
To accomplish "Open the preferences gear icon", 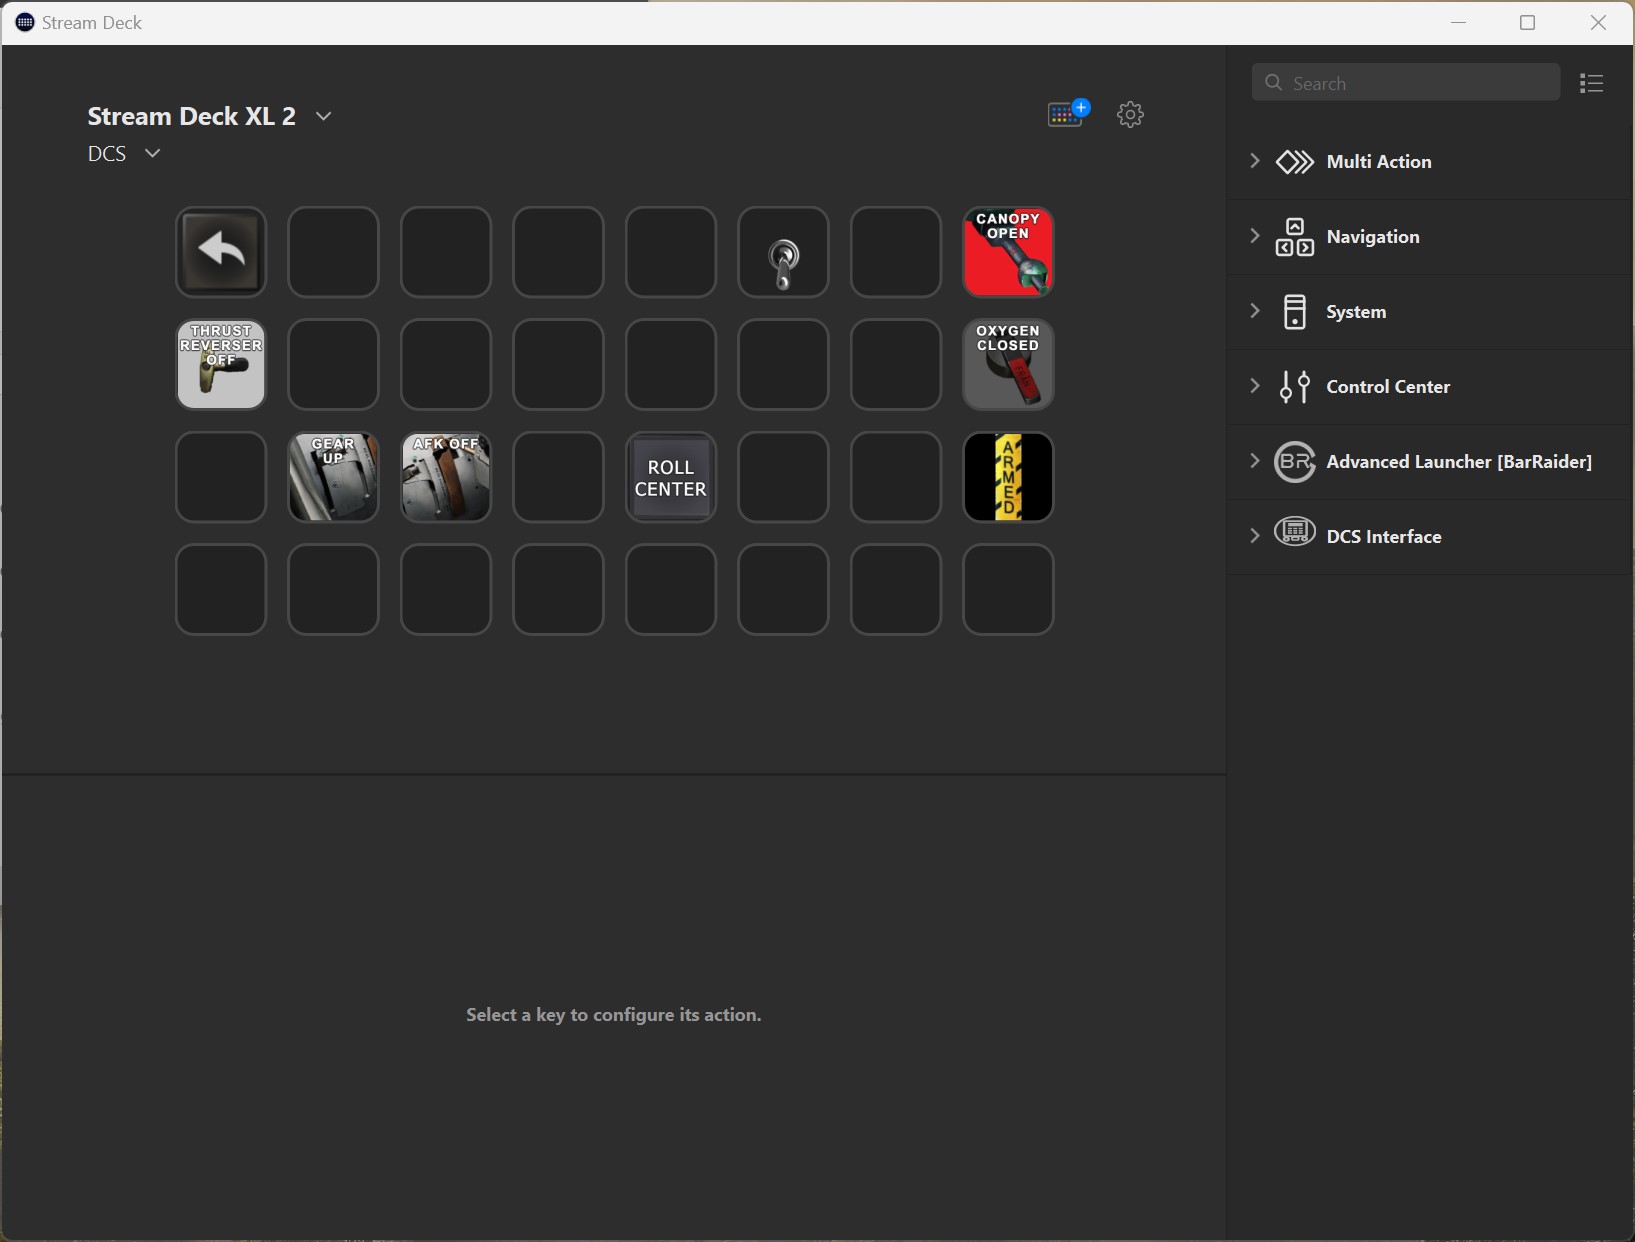I will pyautogui.click(x=1130, y=114).
